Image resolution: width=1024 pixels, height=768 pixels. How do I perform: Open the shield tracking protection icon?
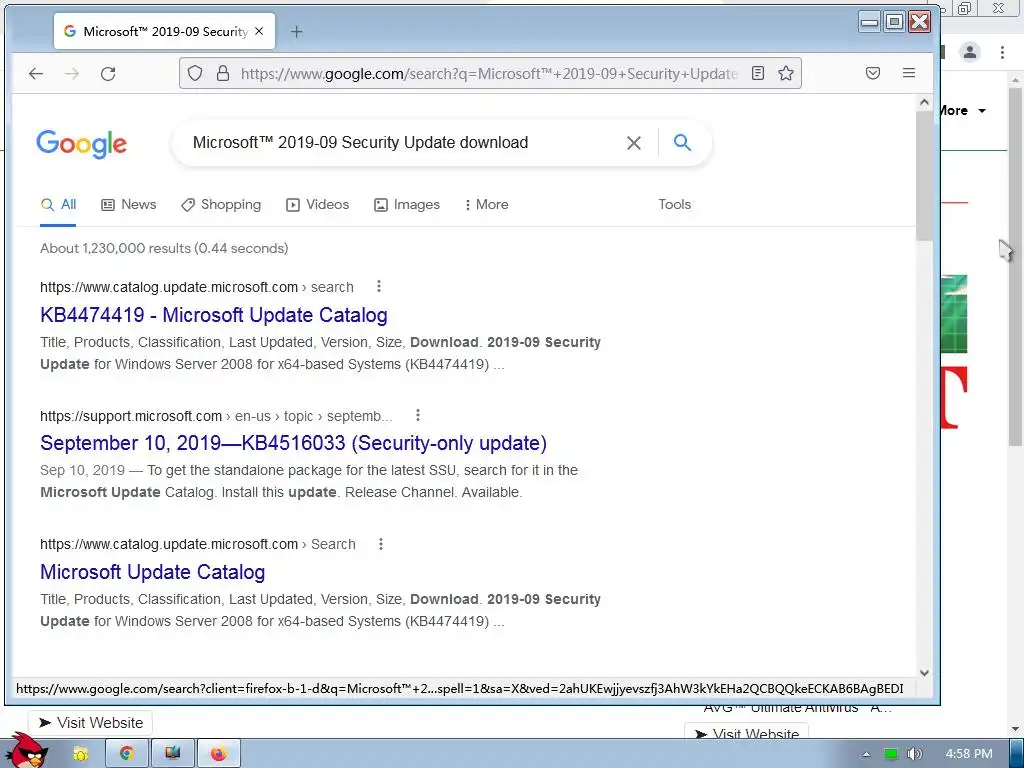195,73
